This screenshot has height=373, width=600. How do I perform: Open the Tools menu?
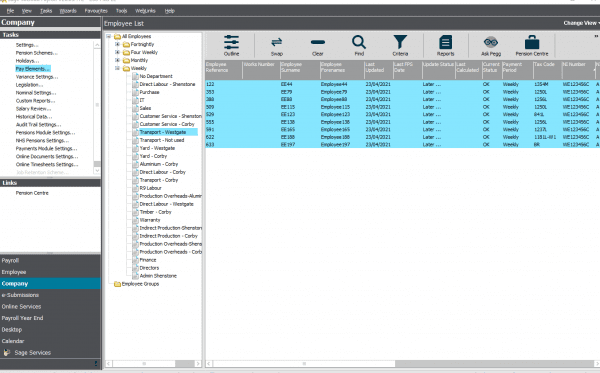(x=121, y=11)
